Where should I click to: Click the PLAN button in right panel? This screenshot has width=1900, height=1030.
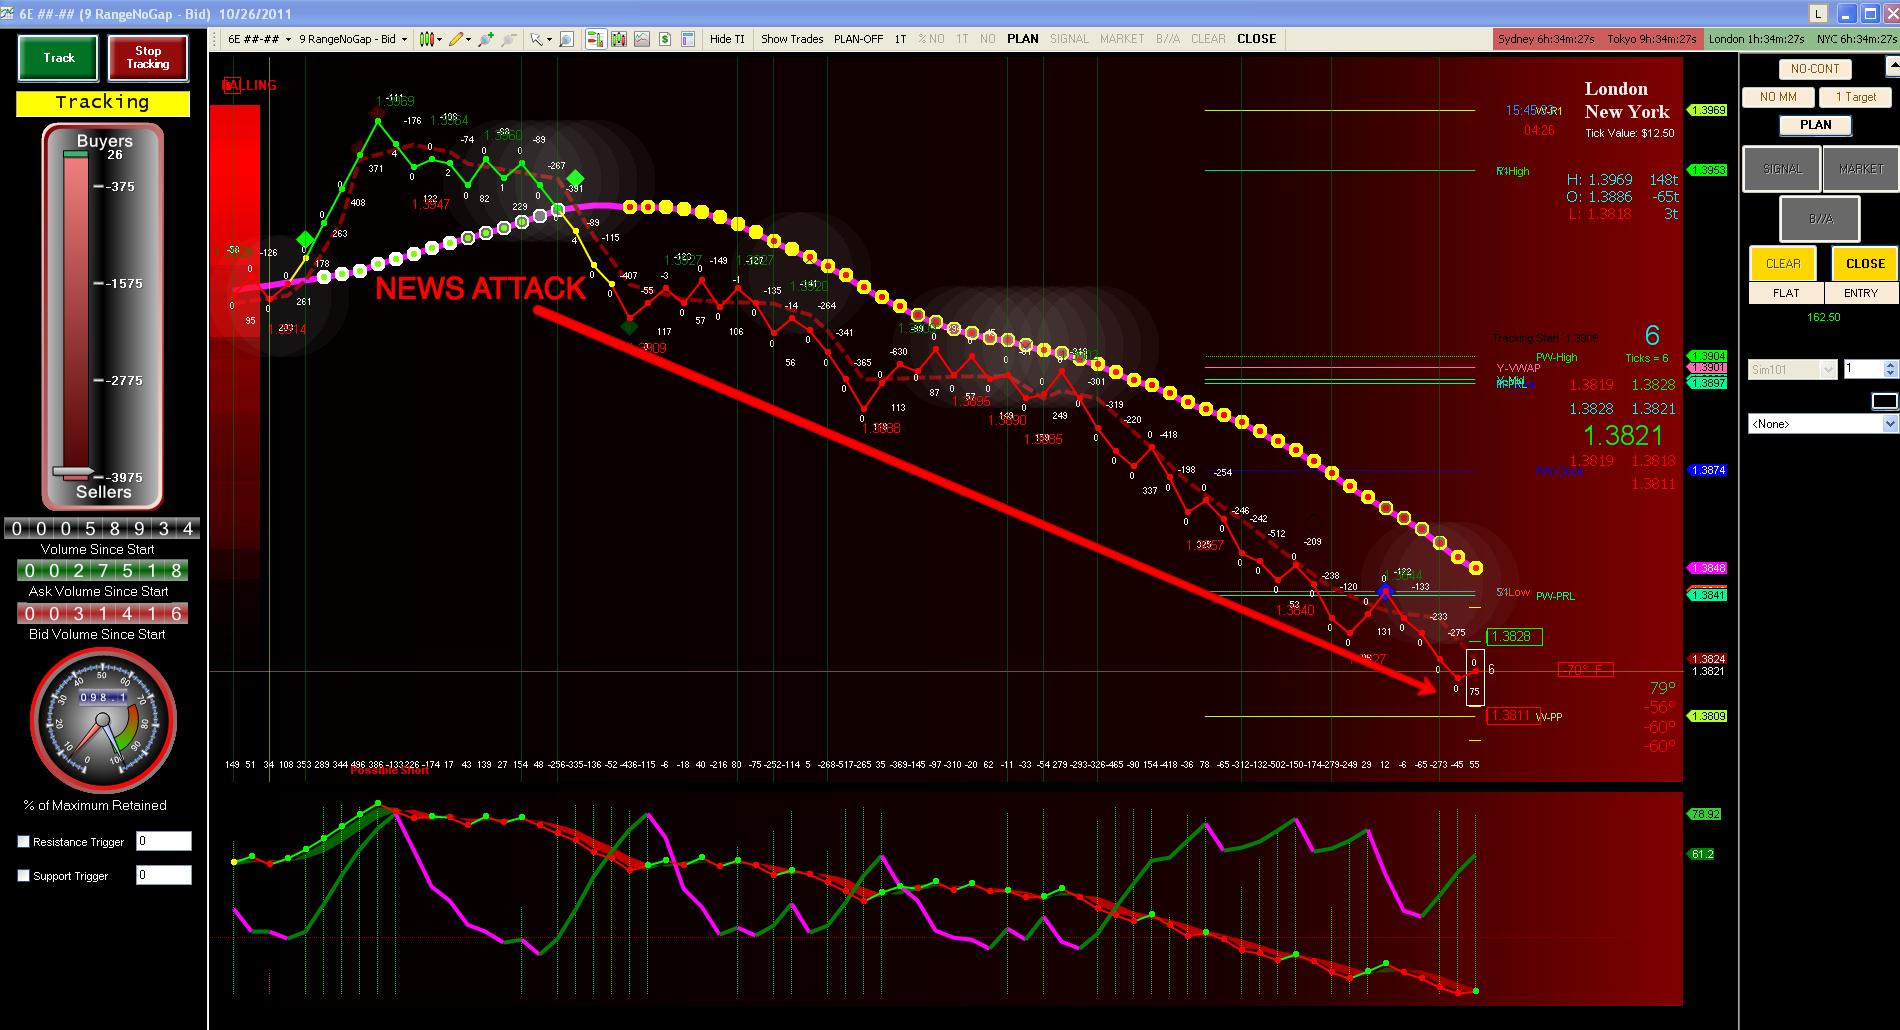1815,125
